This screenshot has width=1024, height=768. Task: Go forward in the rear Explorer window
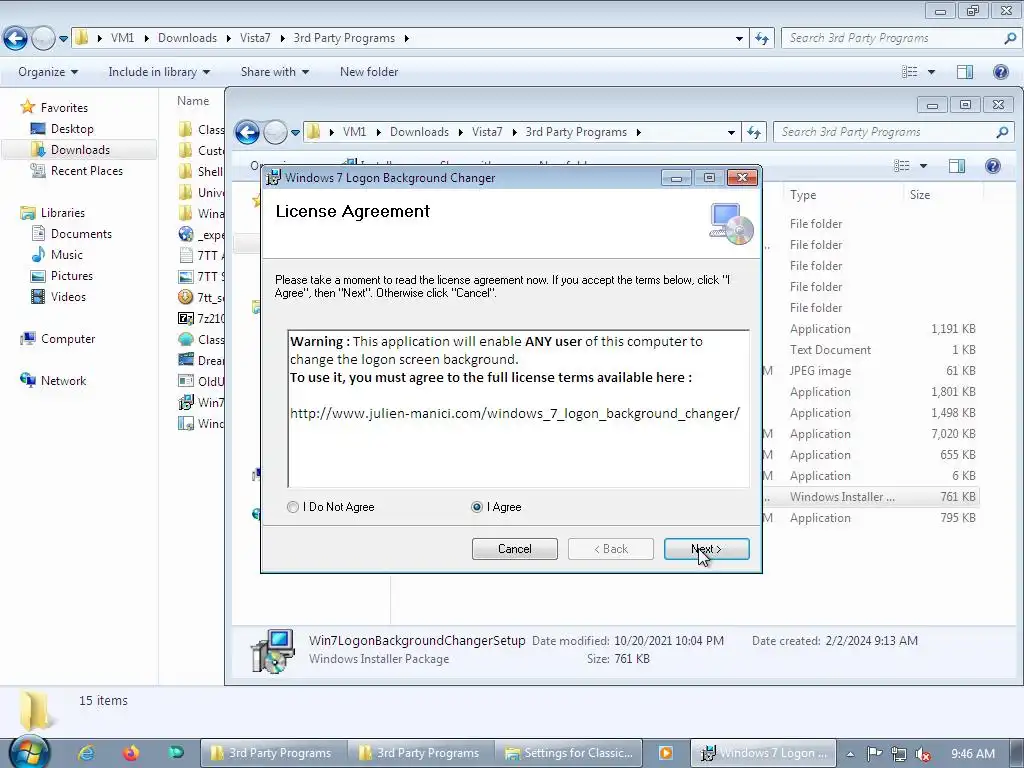coord(43,39)
